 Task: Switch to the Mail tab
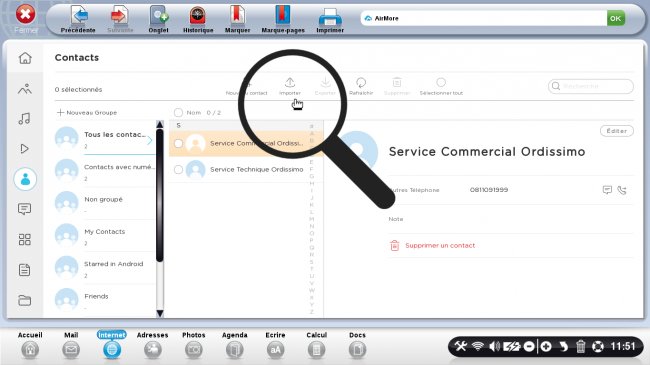71,345
